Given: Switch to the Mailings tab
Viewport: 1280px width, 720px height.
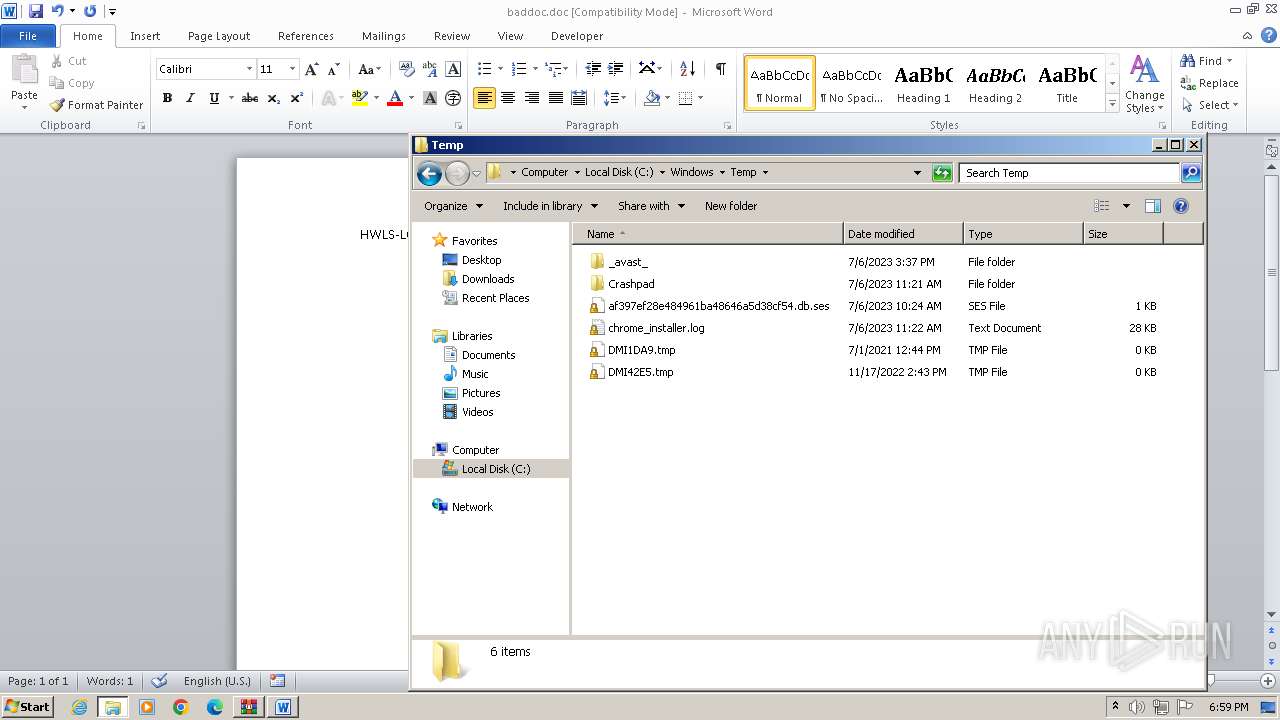Looking at the screenshot, I should [384, 36].
